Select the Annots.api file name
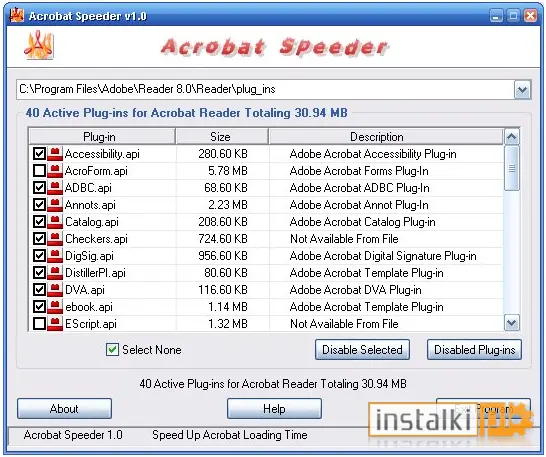Viewport: 546px width, 457px height. [90, 205]
